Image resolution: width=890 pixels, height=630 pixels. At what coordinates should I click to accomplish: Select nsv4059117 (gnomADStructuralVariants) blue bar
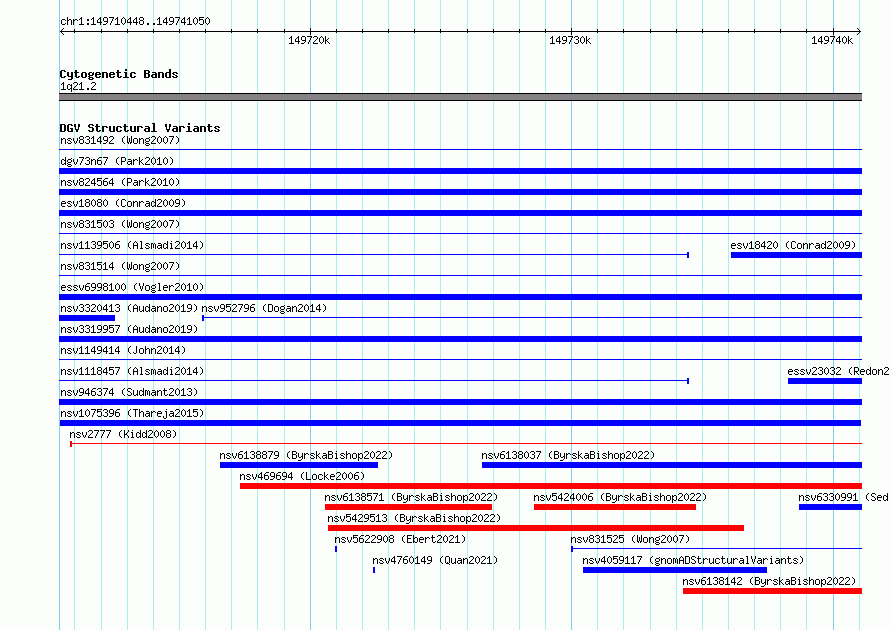point(675,570)
